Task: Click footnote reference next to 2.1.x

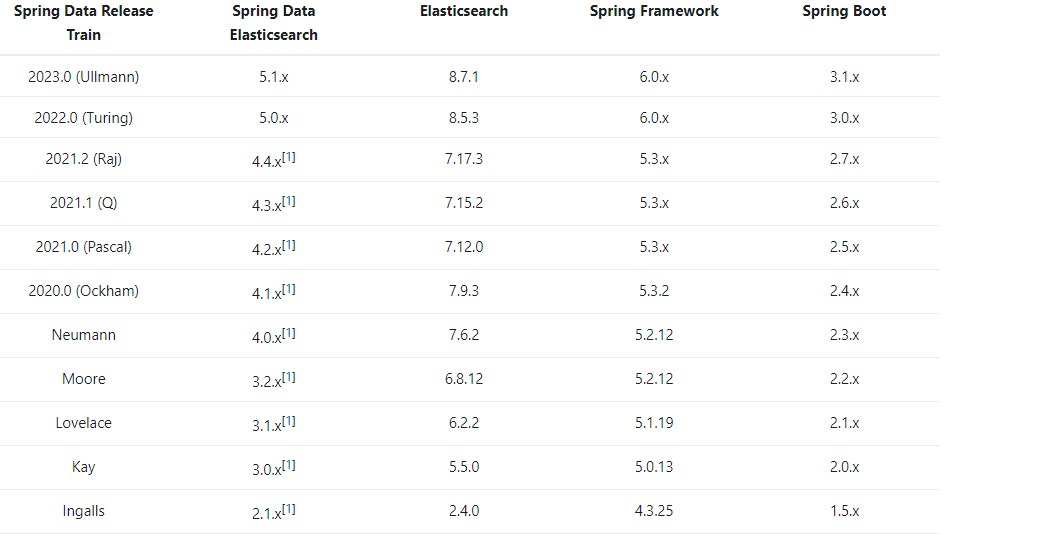Action: coord(289,508)
